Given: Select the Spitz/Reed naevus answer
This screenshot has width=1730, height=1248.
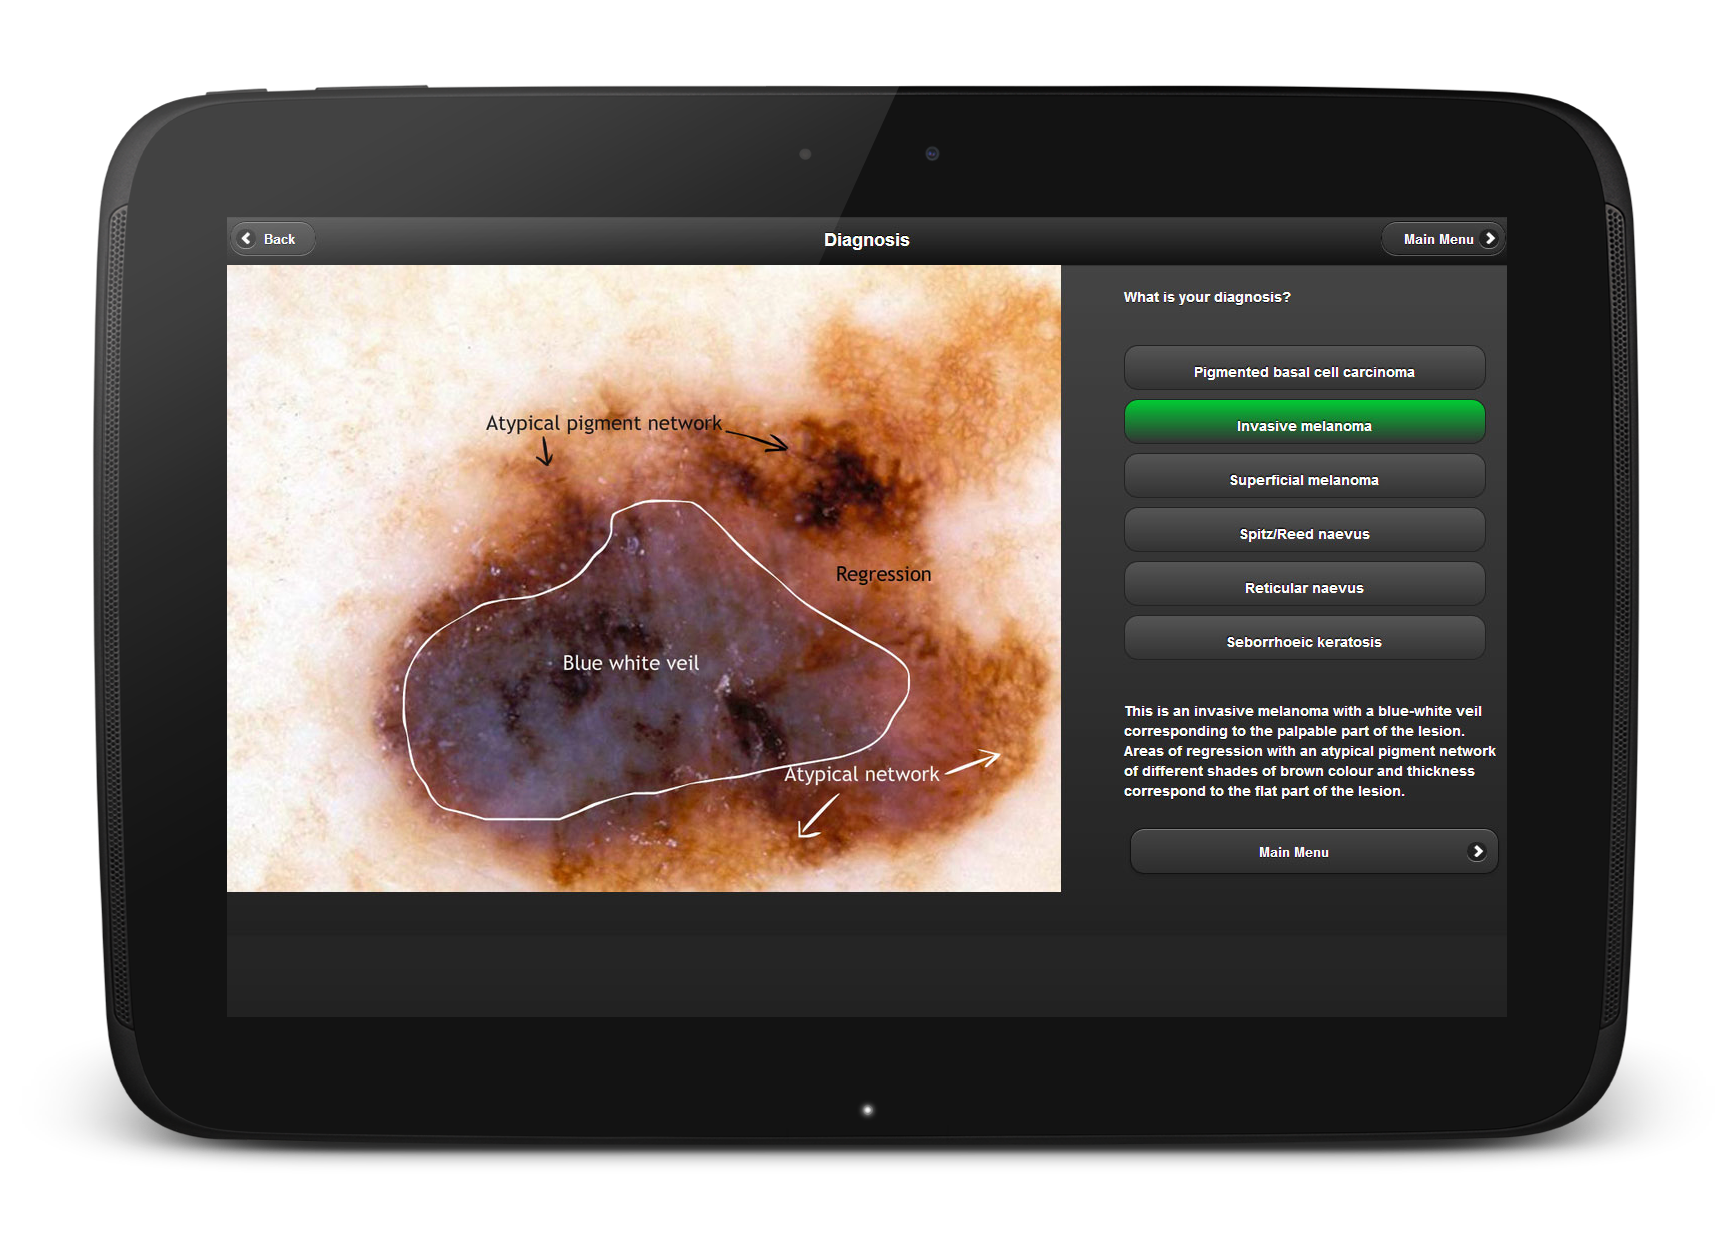Looking at the screenshot, I should [x=1303, y=533].
